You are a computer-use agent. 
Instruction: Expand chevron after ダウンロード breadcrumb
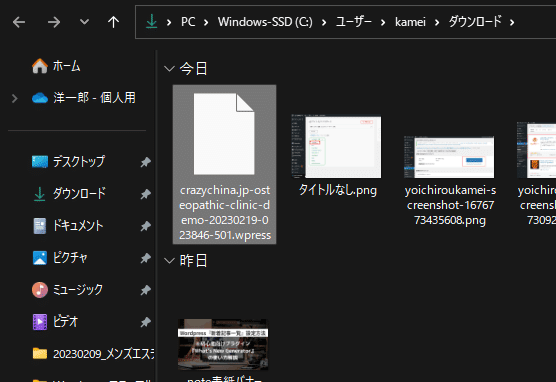click(512, 23)
